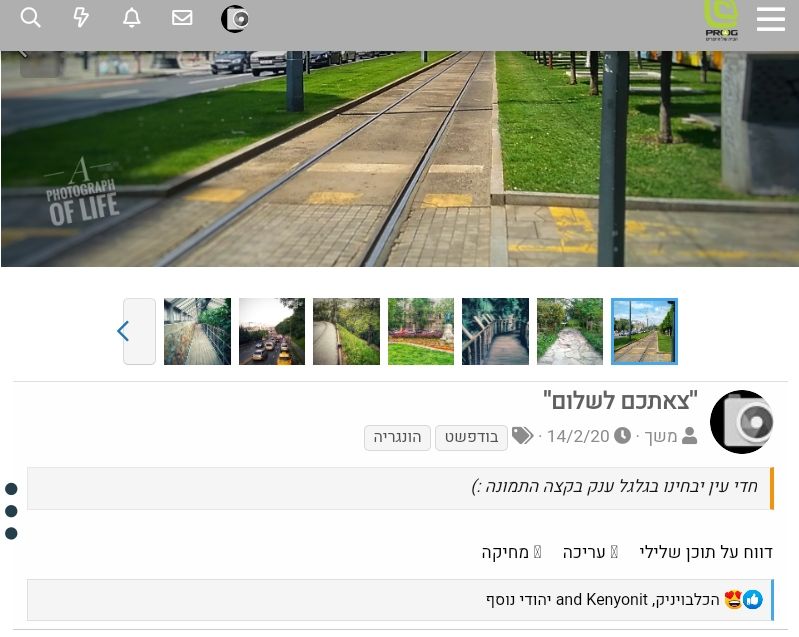Image resolution: width=799 pixels, height=637 pixels.
Task: Select the highlighted tram track thumbnail
Action: pos(644,331)
